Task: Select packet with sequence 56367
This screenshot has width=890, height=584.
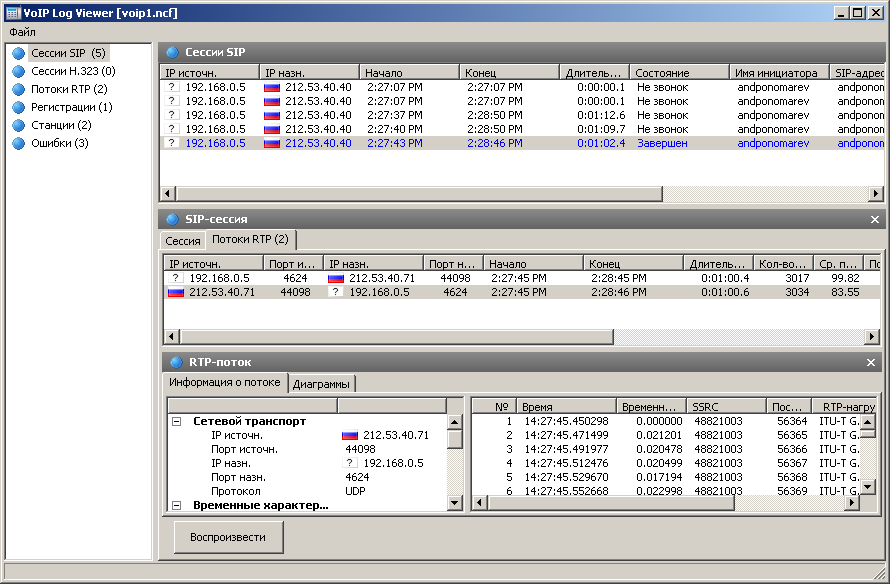Action: point(666,463)
